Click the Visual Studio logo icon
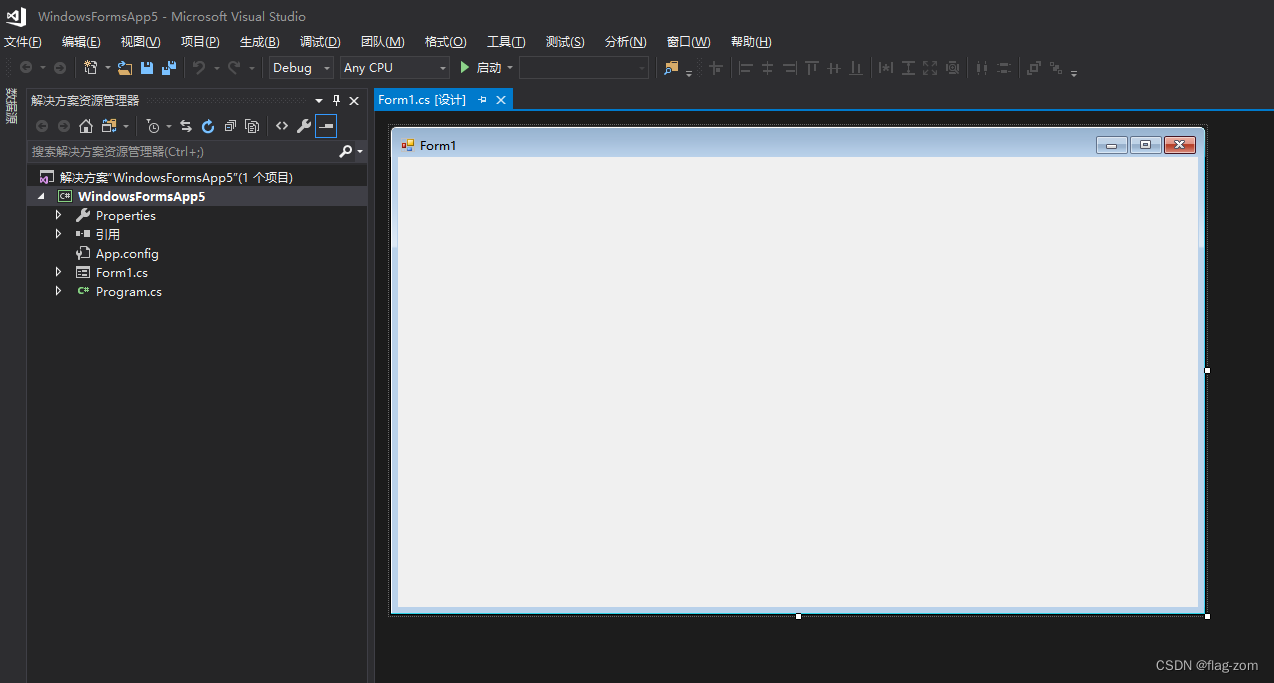The image size is (1274, 683). click(x=15, y=16)
